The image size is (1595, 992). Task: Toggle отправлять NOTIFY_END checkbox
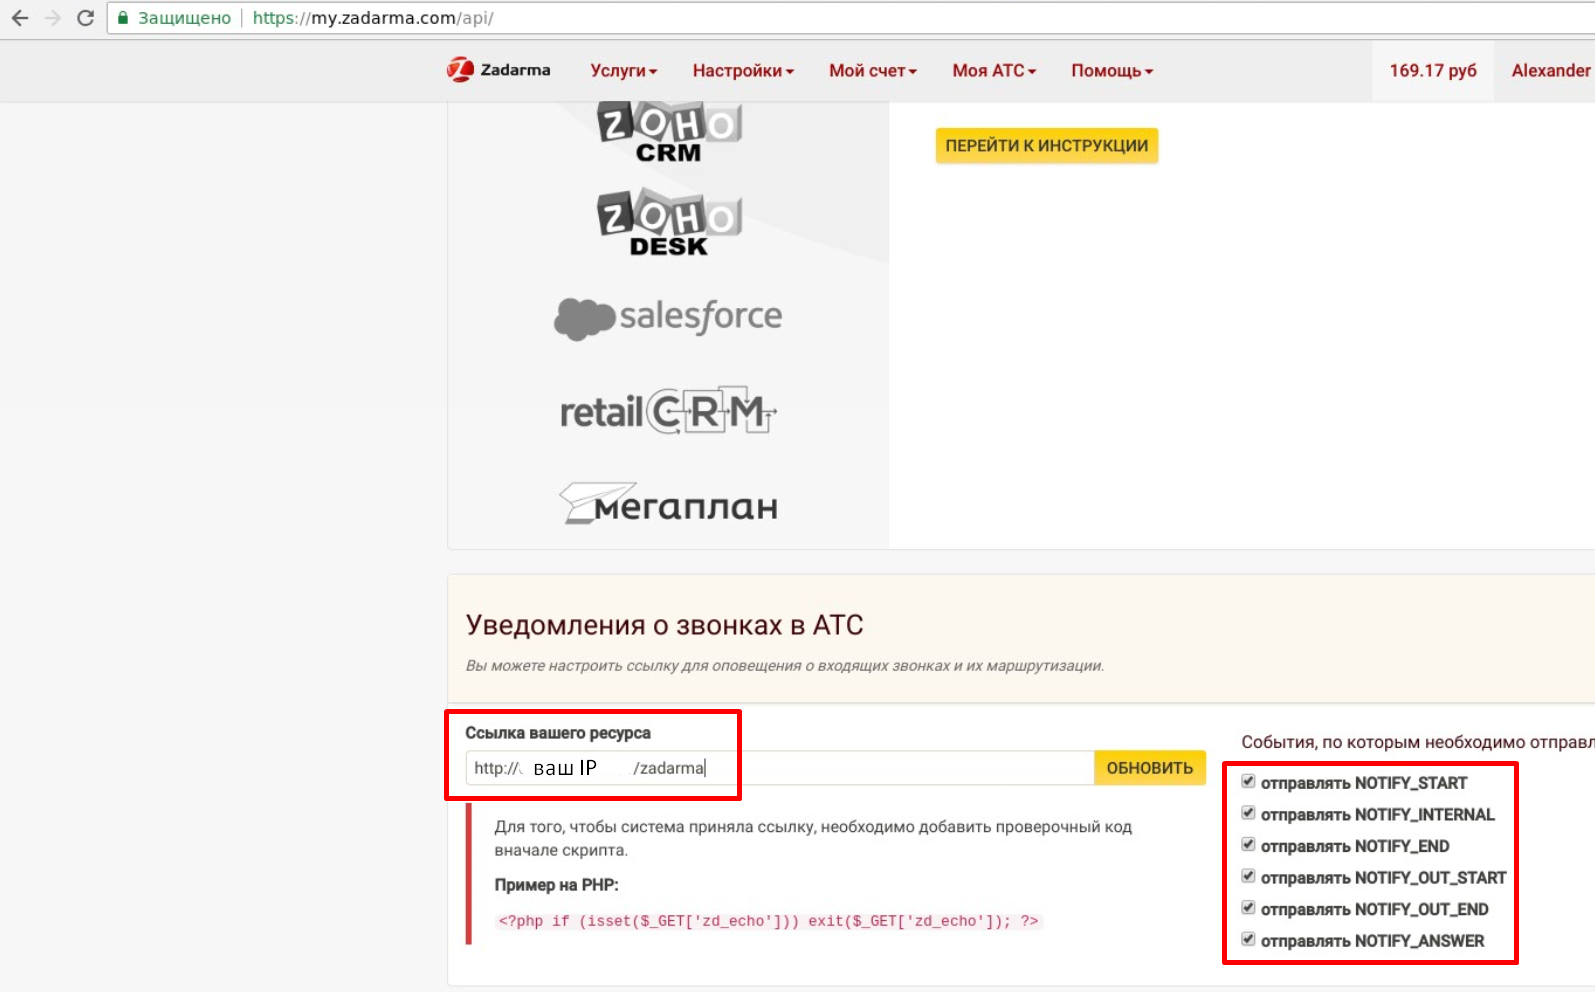point(1248,845)
